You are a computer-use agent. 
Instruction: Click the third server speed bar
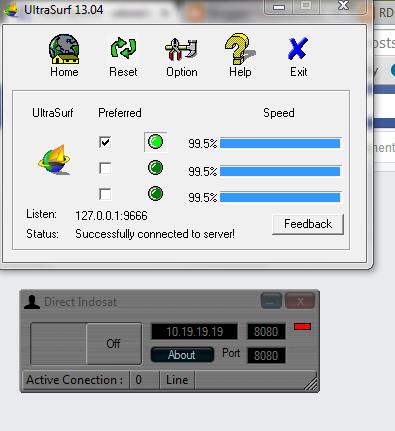point(281,197)
